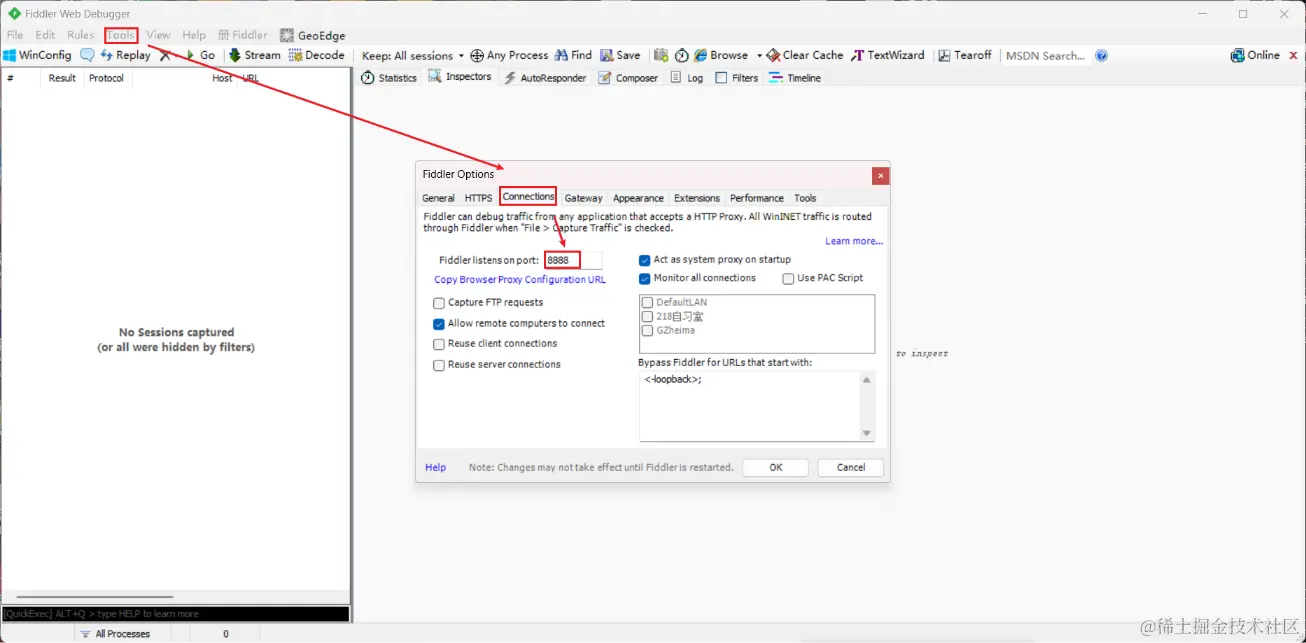The width and height of the screenshot is (1306, 643).
Task: Switch to General tab in Fiddler Options
Action: (x=438, y=198)
